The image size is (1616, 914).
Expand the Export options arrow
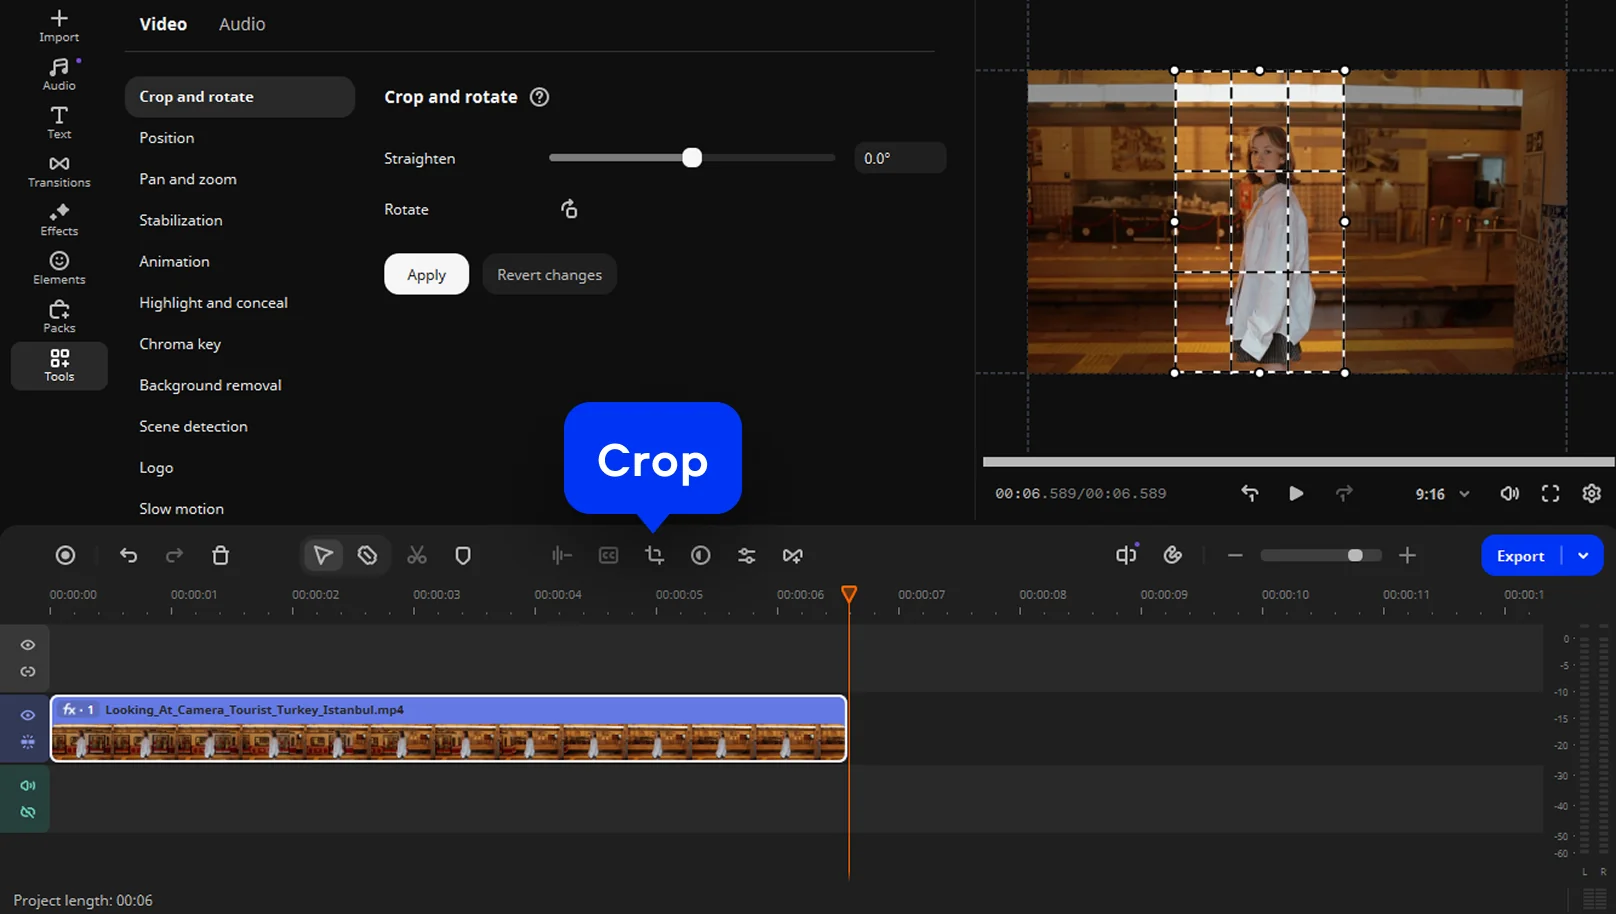pyautogui.click(x=1583, y=556)
